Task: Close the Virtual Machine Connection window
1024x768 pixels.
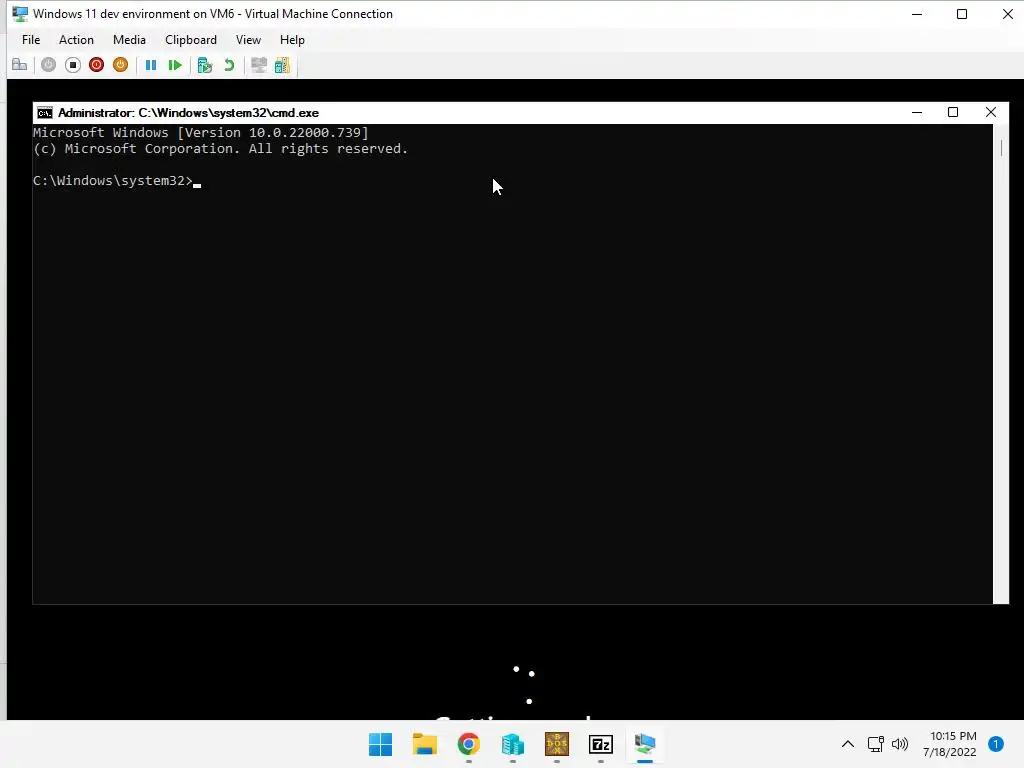Action: click(x=1007, y=14)
